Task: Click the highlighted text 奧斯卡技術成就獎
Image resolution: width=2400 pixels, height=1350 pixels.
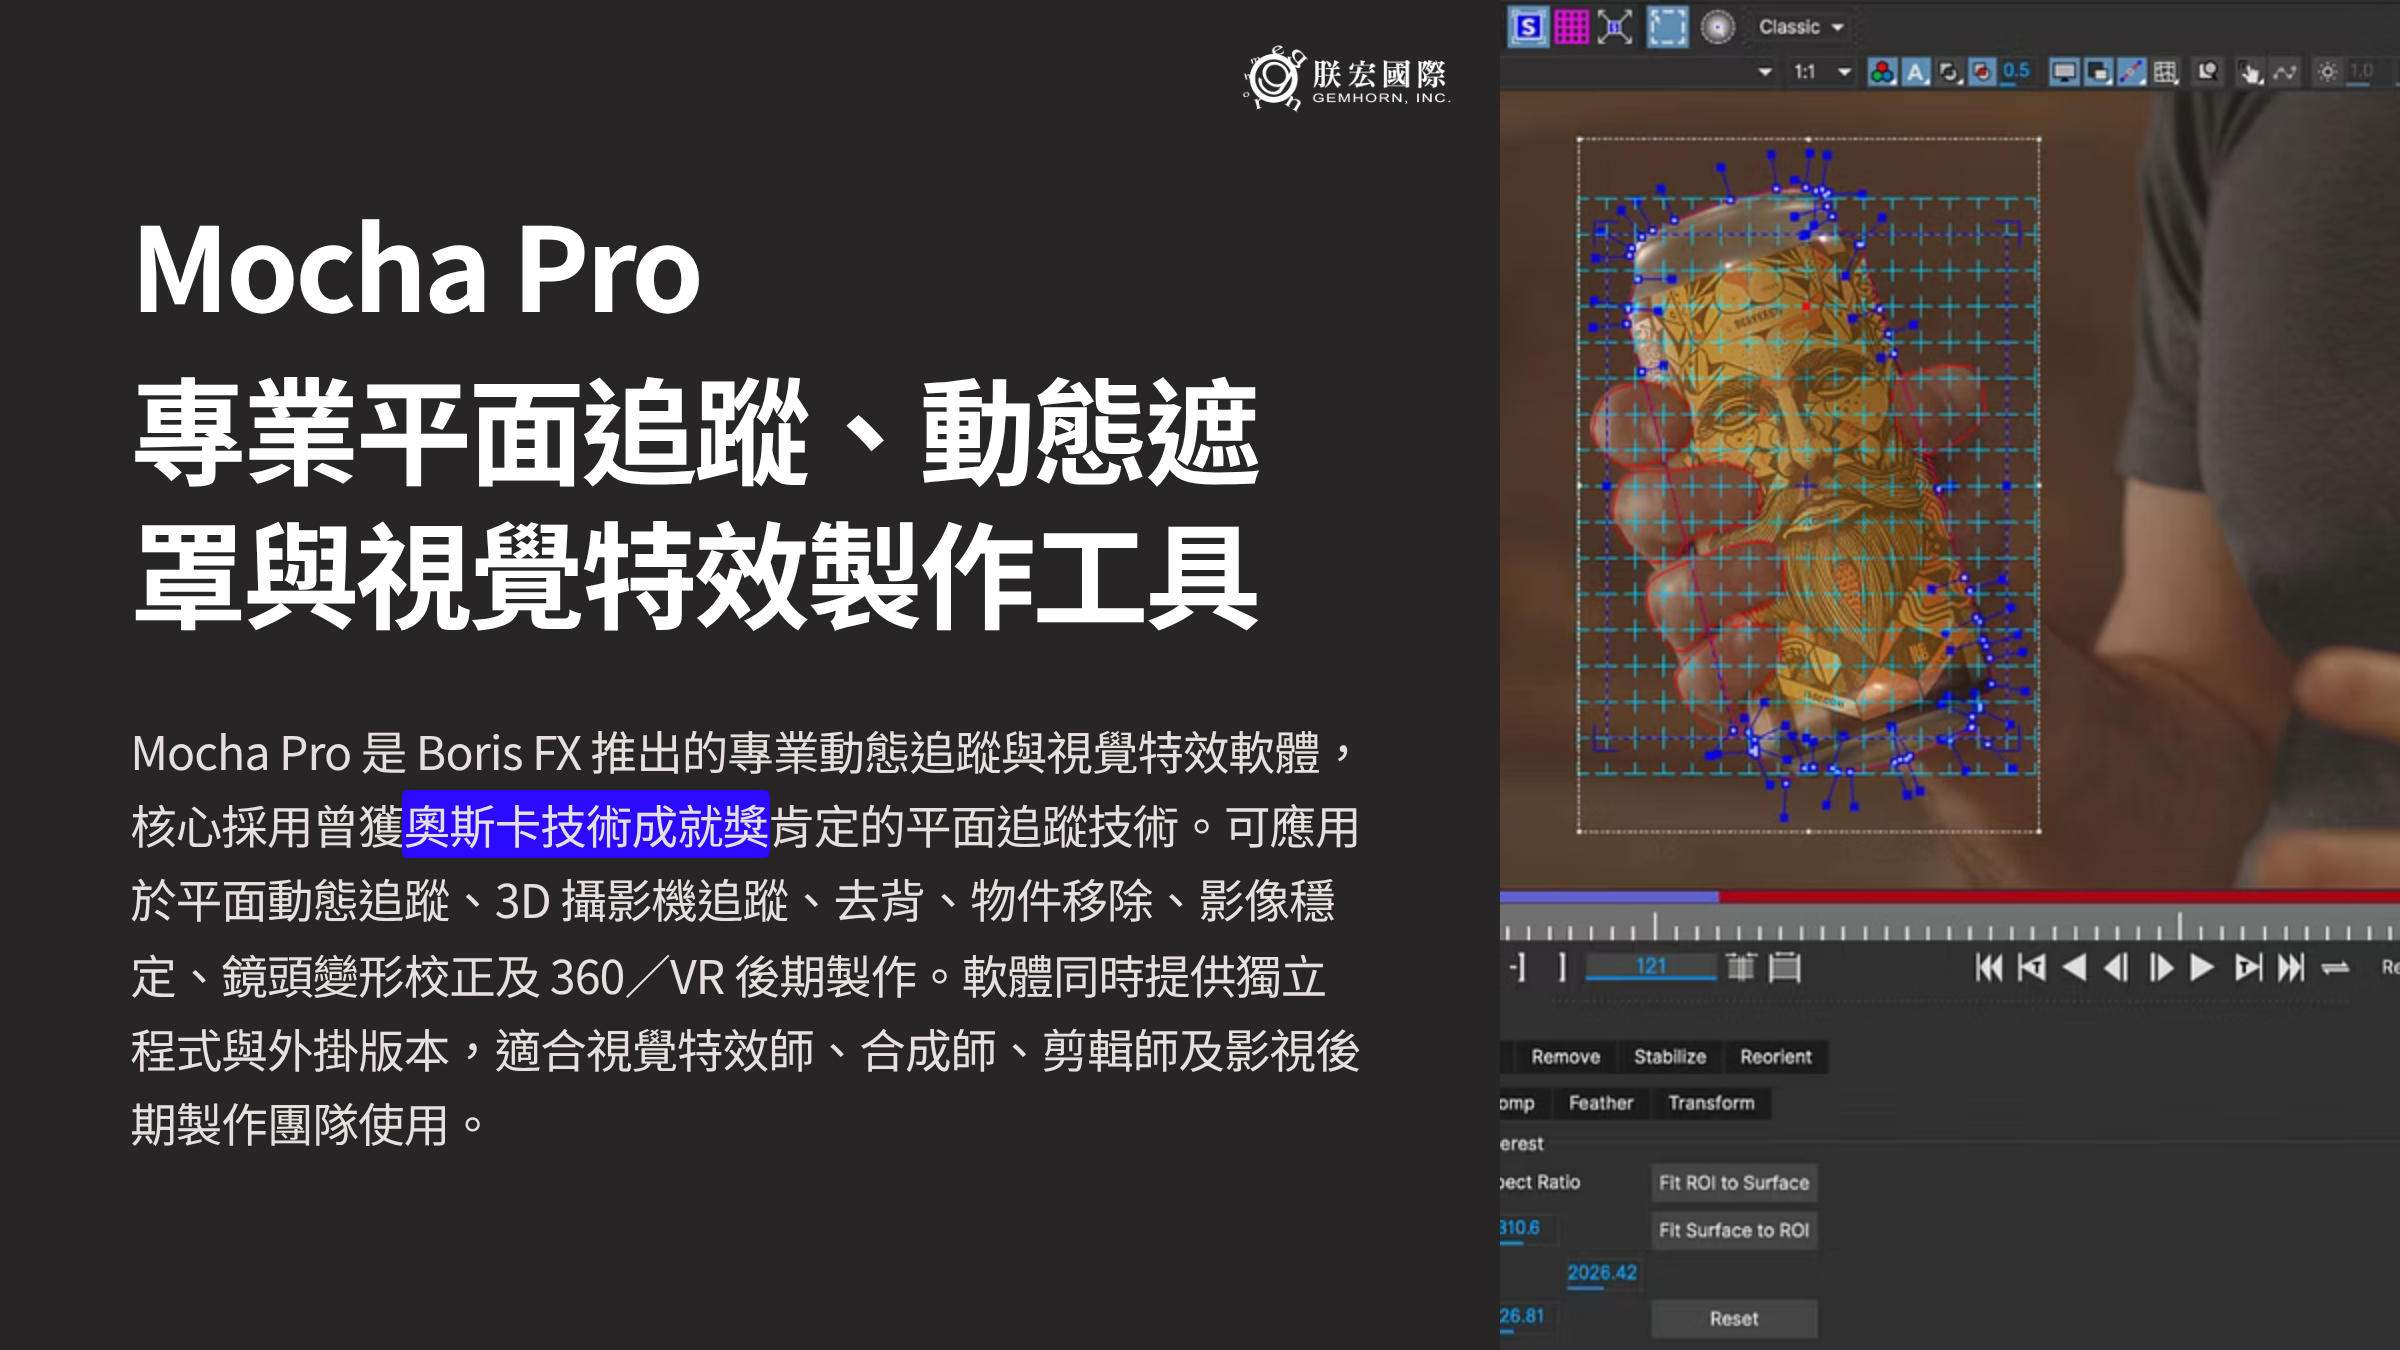Action: (x=586, y=826)
